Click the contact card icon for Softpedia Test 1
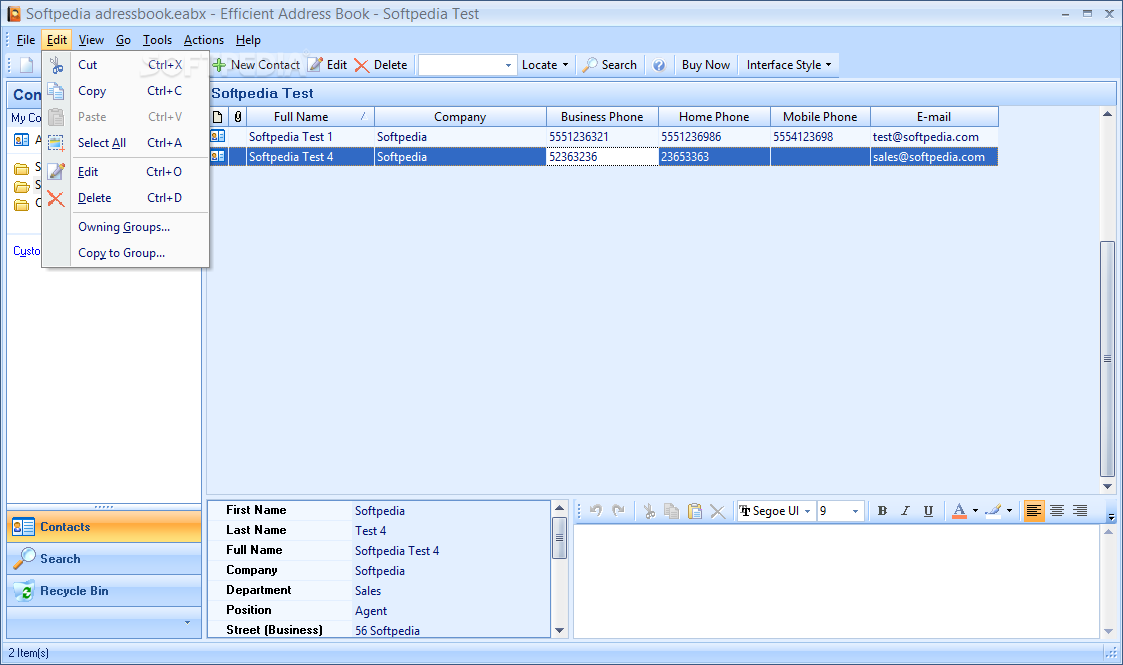Screen dimensions: 1123x665 coord(218,137)
